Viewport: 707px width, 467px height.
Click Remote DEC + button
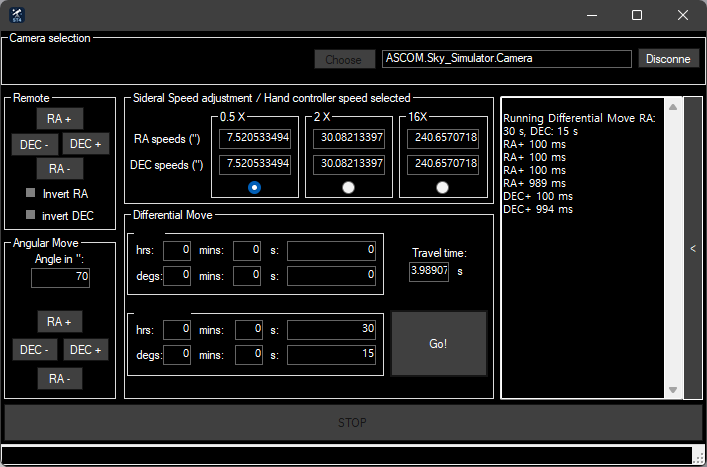(x=86, y=144)
